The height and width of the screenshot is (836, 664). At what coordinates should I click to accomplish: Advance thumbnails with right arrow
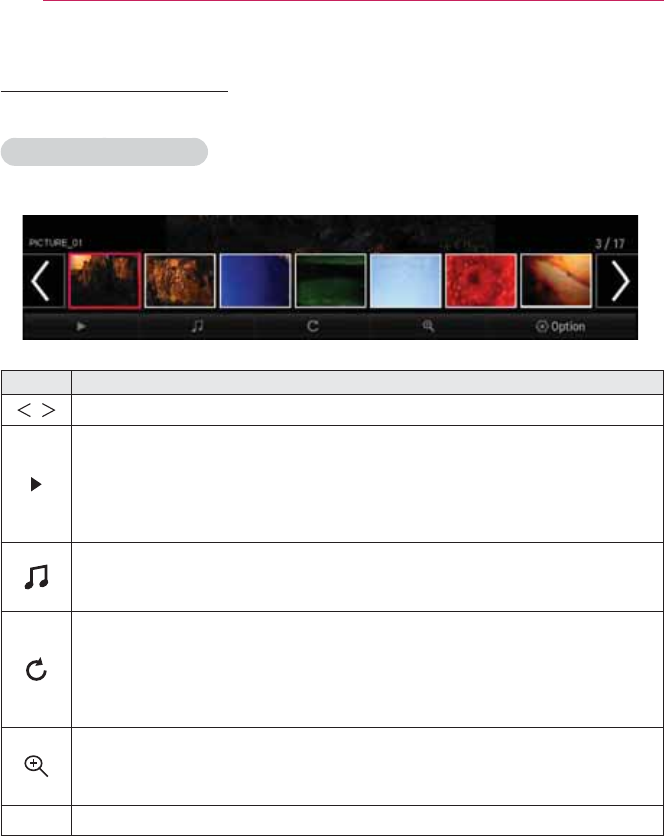tap(619, 281)
